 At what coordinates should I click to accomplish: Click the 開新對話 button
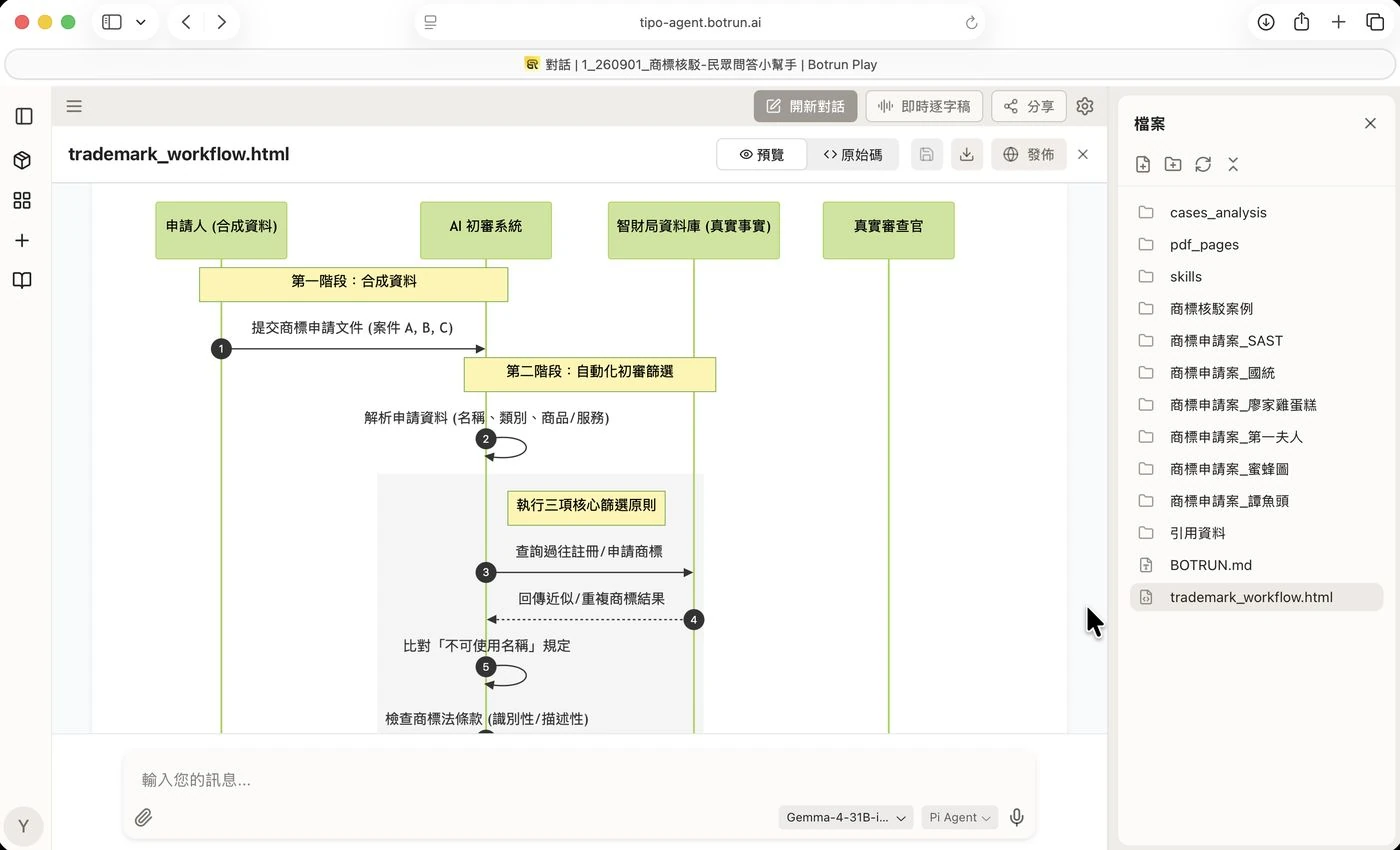tap(806, 106)
